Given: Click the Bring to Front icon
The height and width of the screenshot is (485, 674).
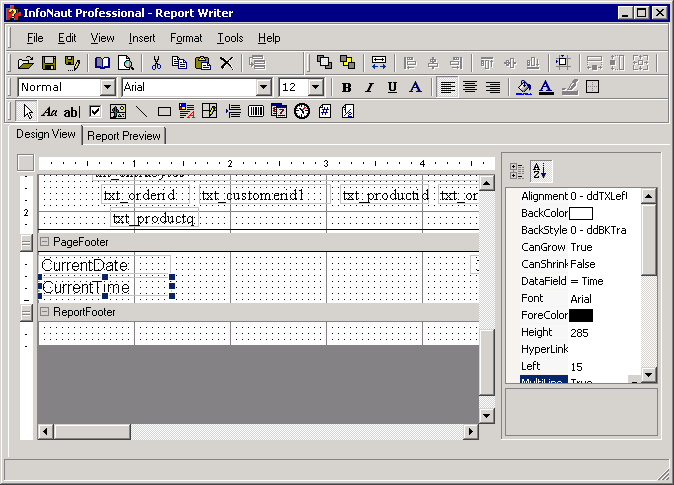Looking at the screenshot, I should (324, 62).
